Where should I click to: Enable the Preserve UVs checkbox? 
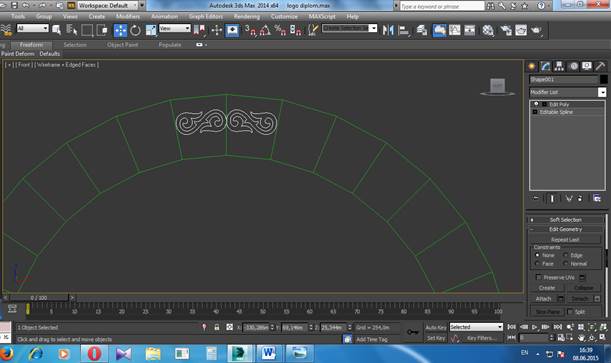(x=539, y=277)
